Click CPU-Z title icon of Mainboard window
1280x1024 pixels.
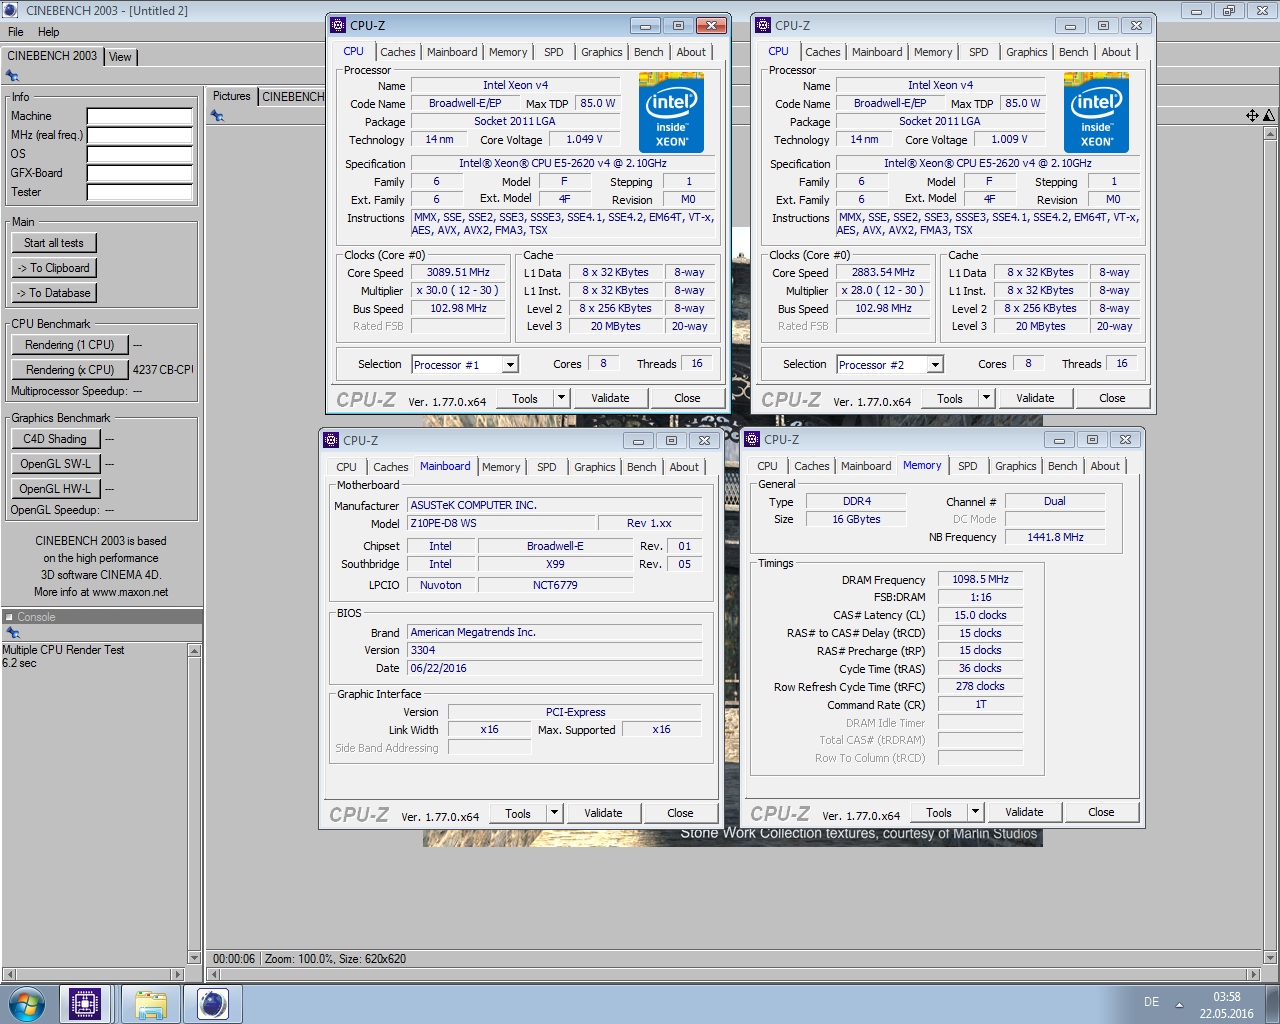(x=332, y=440)
